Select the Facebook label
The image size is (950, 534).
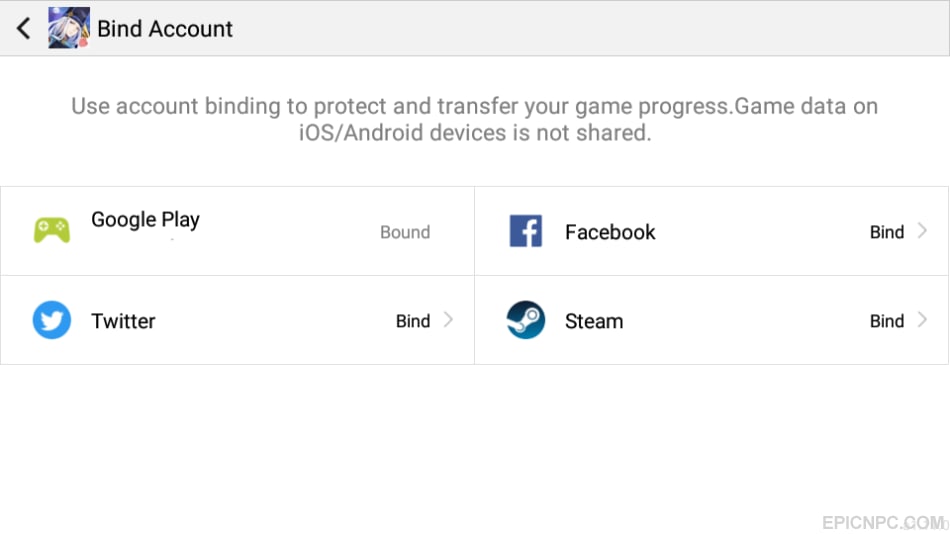(x=610, y=232)
